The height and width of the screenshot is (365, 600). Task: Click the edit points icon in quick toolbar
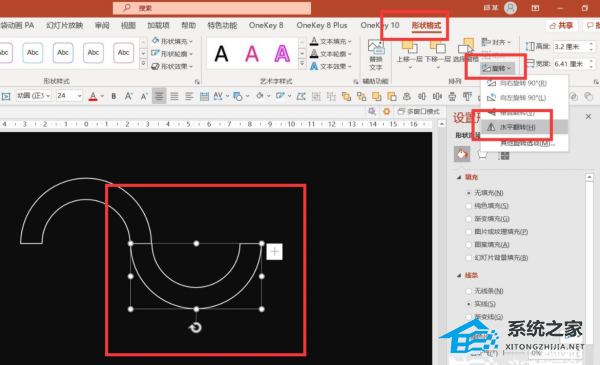tap(301, 96)
